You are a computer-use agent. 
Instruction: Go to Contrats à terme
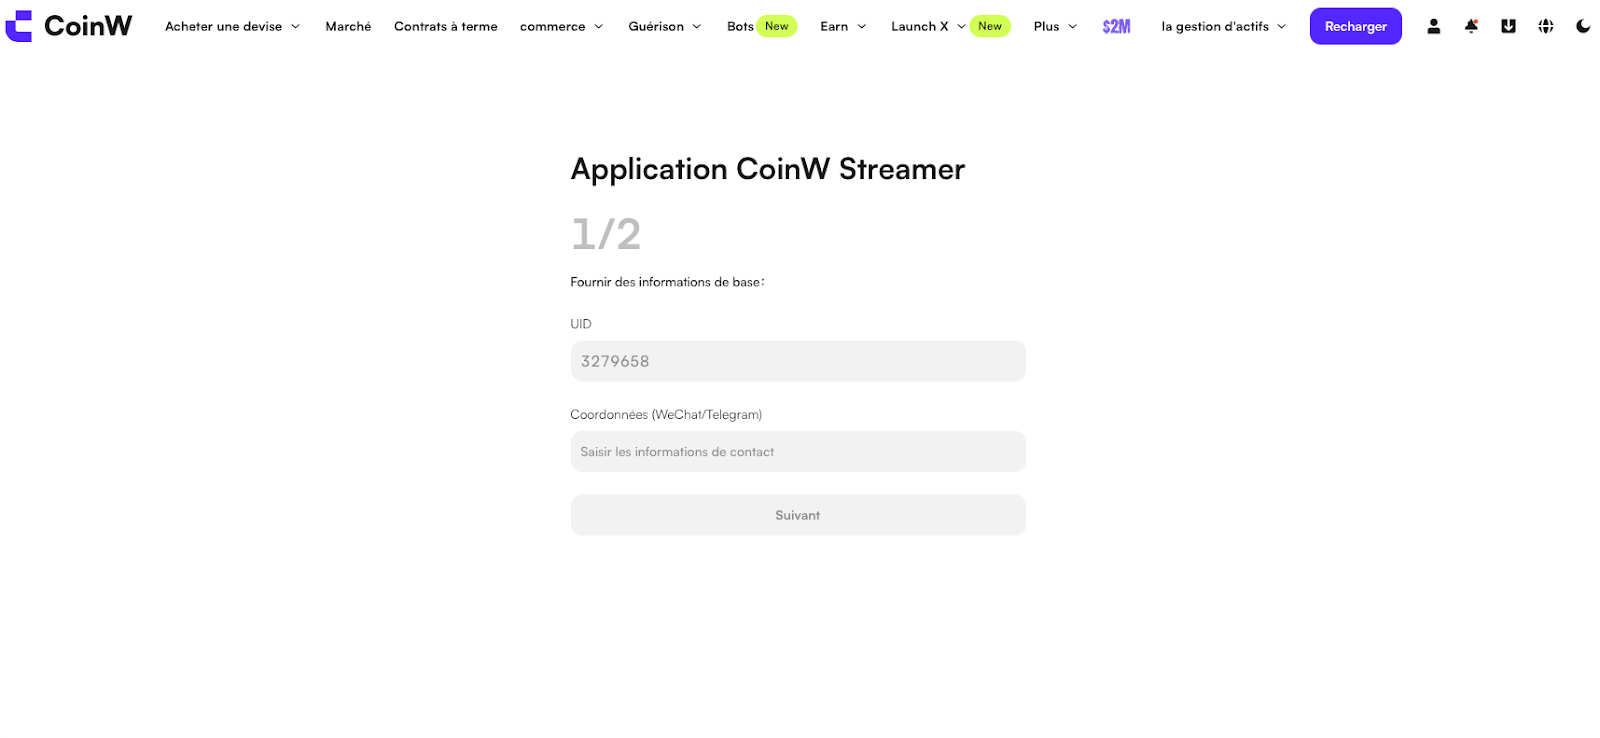[445, 26]
